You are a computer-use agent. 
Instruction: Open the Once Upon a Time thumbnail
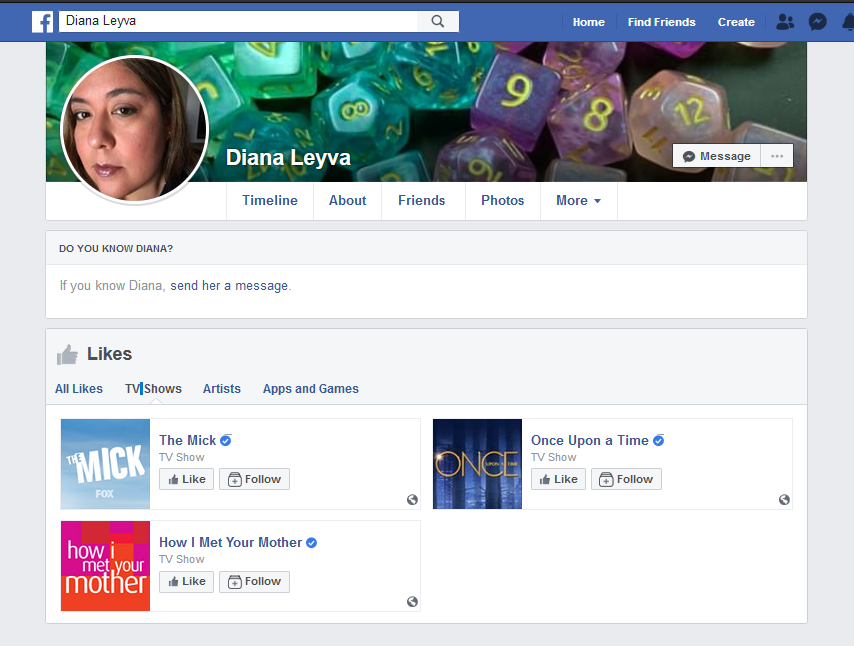[x=477, y=464]
